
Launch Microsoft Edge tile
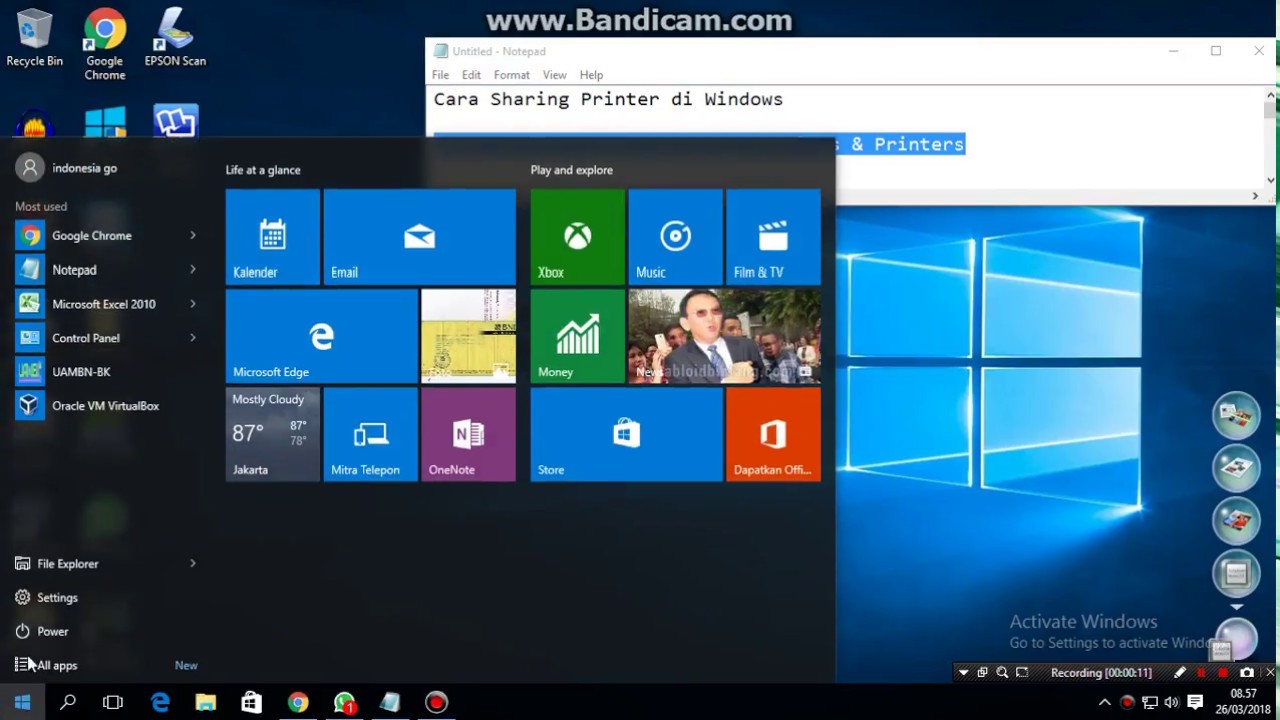click(x=322, y=336)
